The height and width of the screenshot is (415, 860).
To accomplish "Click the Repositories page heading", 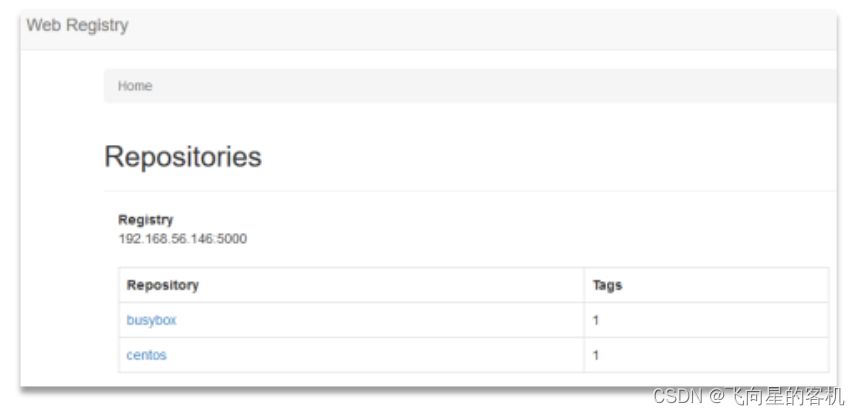I will click(x=183, y=157).
